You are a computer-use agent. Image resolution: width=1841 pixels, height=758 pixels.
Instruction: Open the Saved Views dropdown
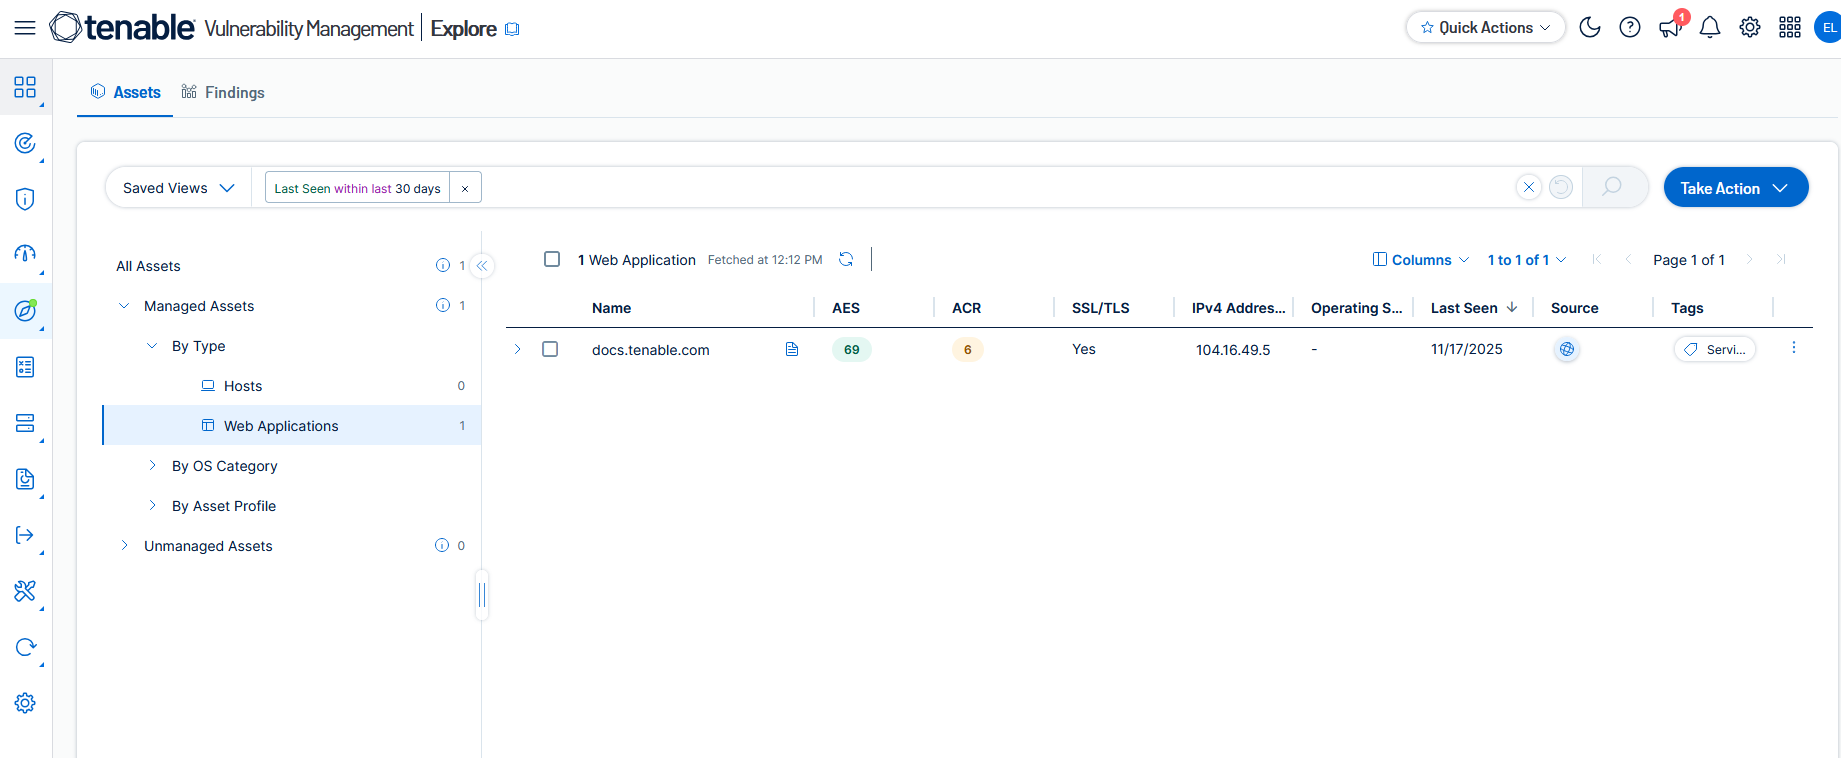click(178, 188)
